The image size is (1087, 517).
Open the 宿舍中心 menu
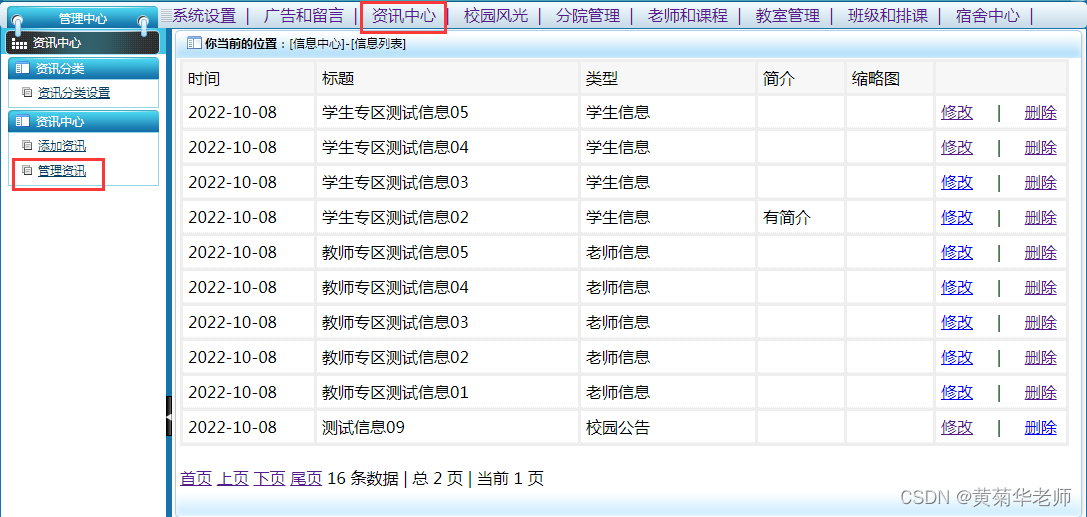(987, 15)
